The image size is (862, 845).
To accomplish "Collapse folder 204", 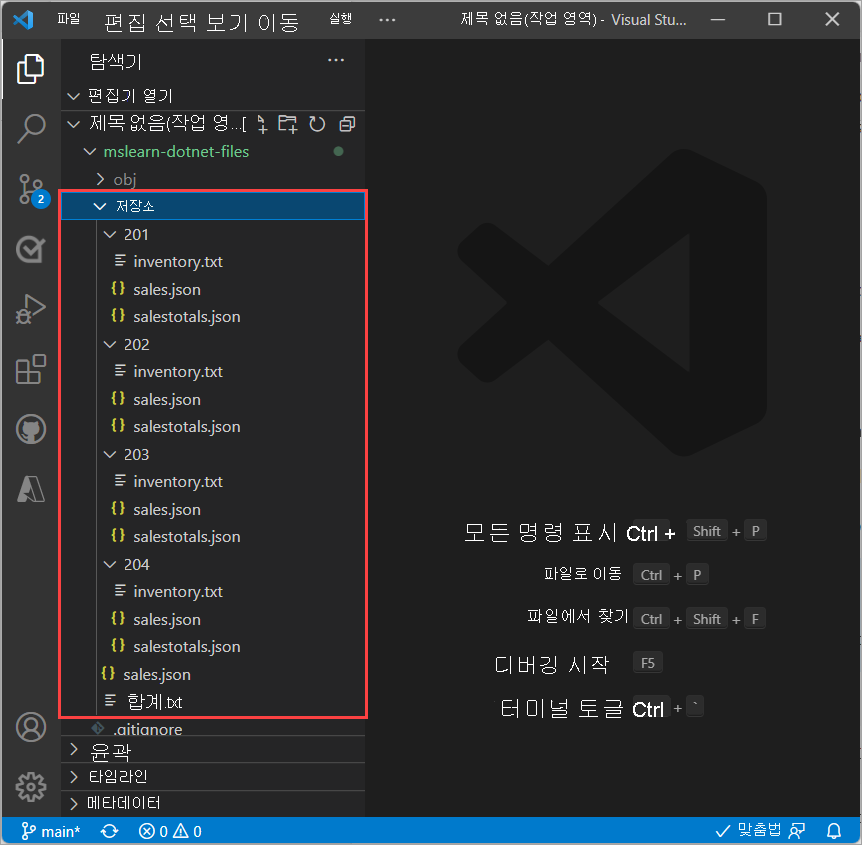I will 213,565.
